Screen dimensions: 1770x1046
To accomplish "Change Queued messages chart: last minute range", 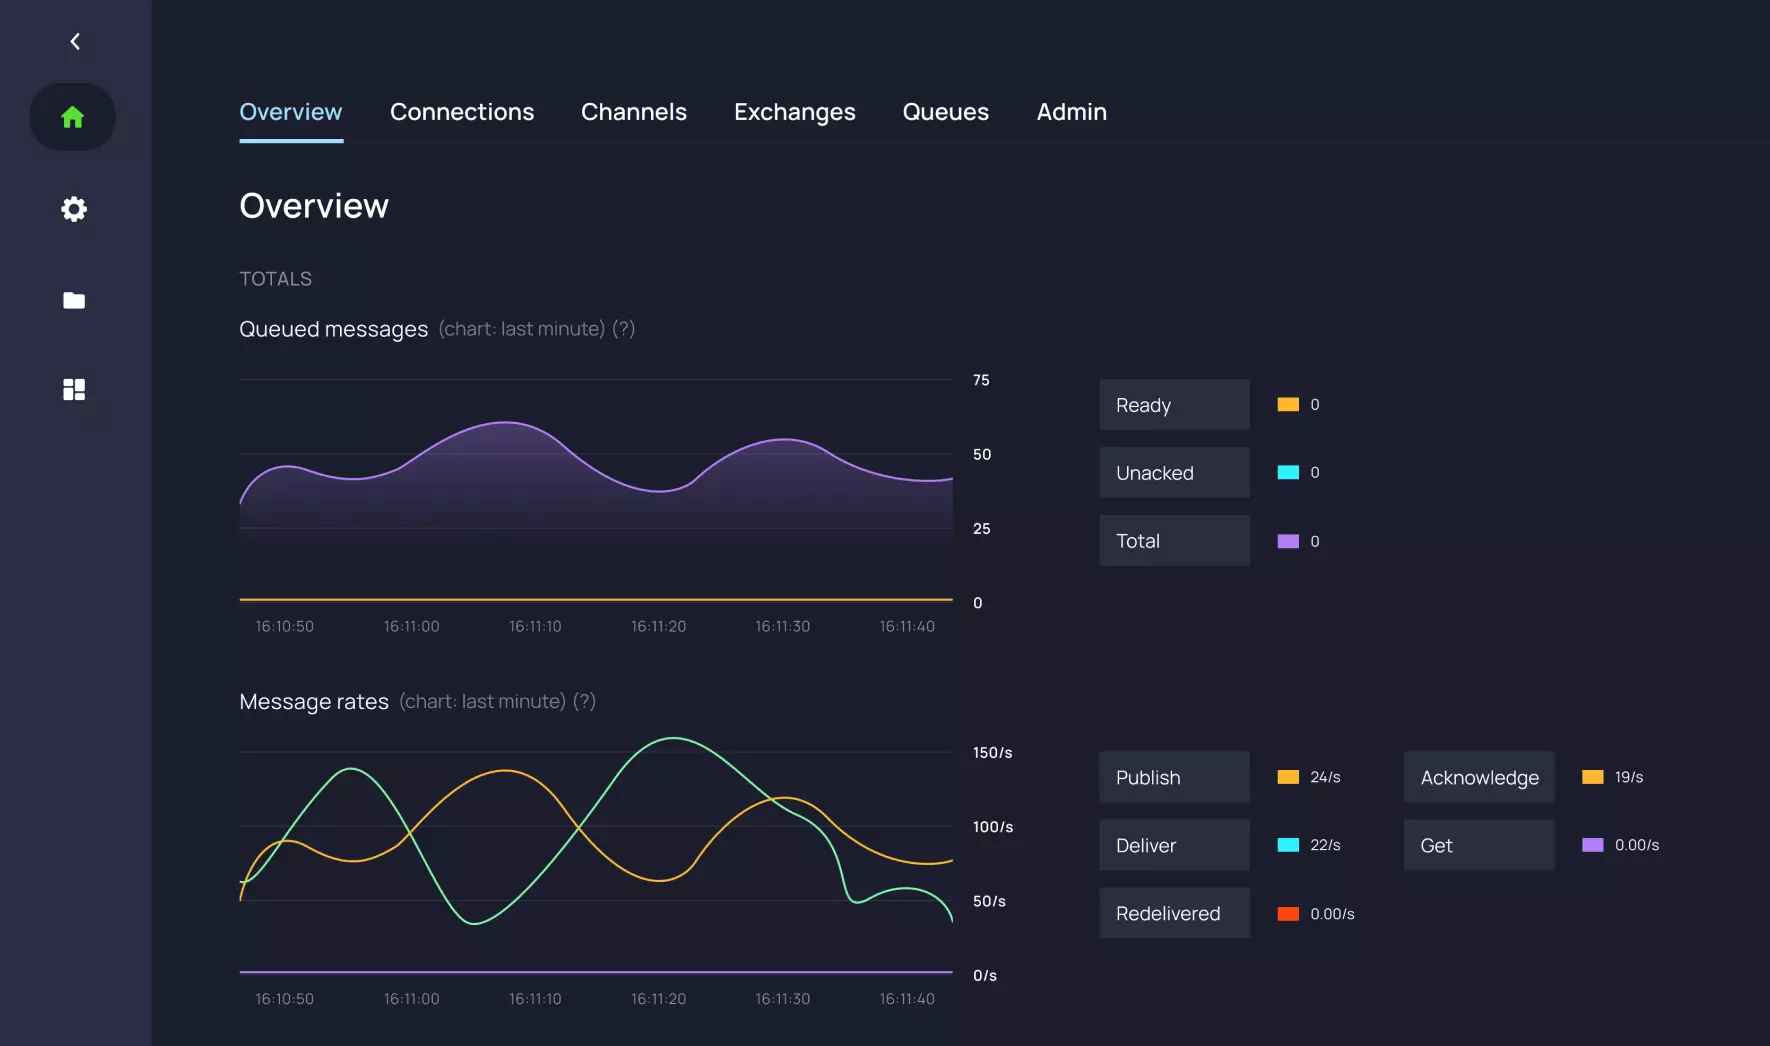I will (x=521, y=329).
